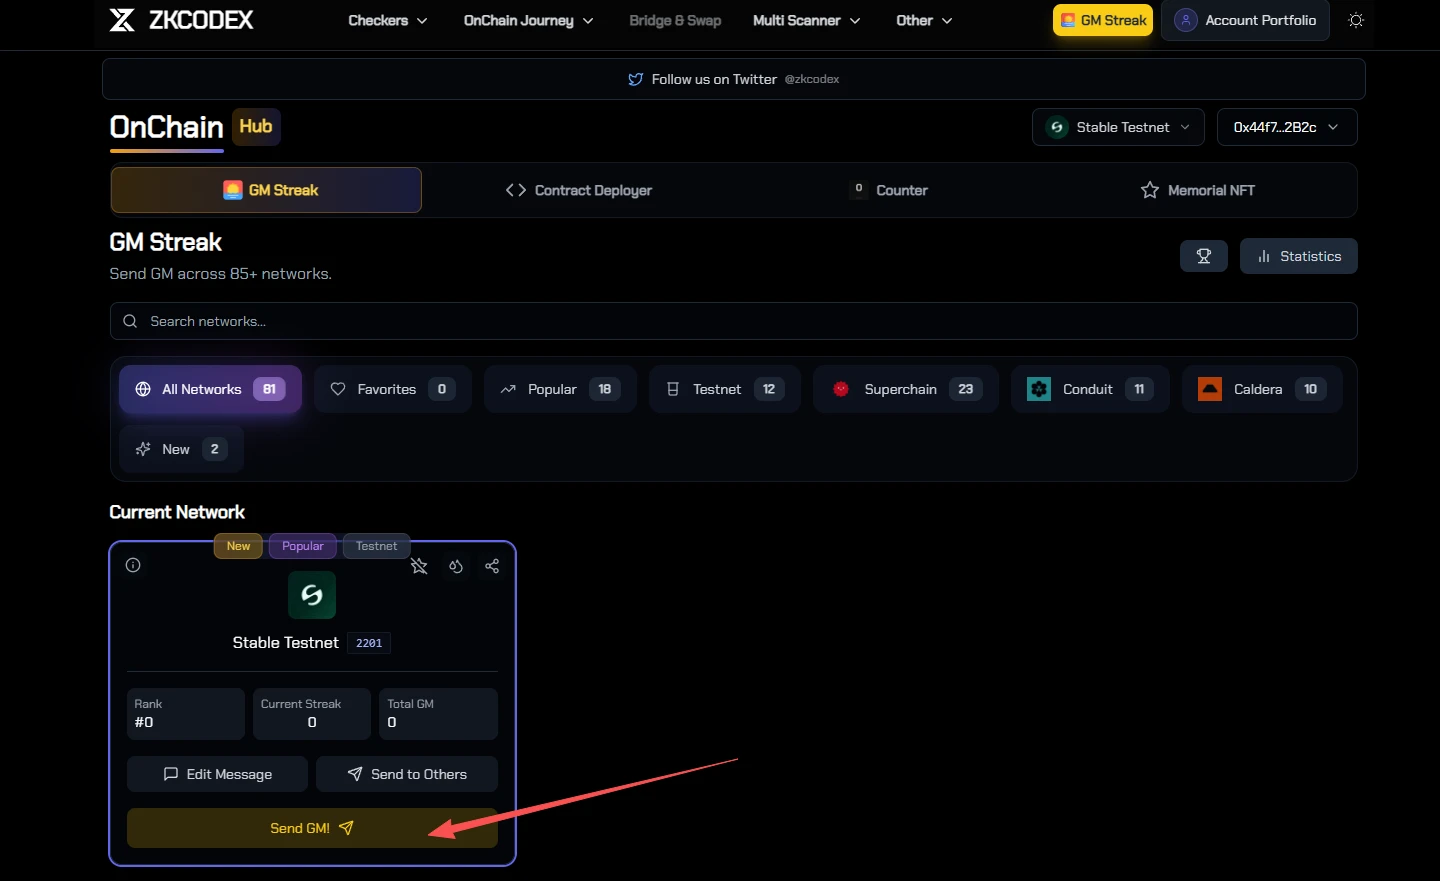This screenshot has height=881, width=1440.
Task: Open the 0x44f7...2B2c wallet dropdown
Action: tap(1287, 127)
